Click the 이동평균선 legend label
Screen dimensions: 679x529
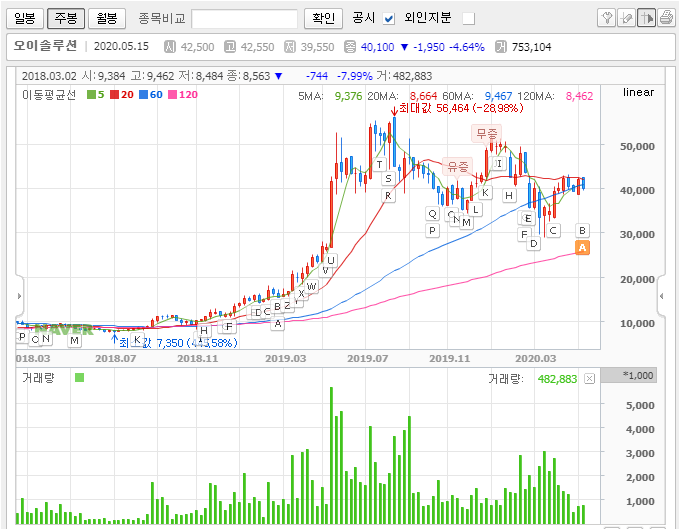49,94
